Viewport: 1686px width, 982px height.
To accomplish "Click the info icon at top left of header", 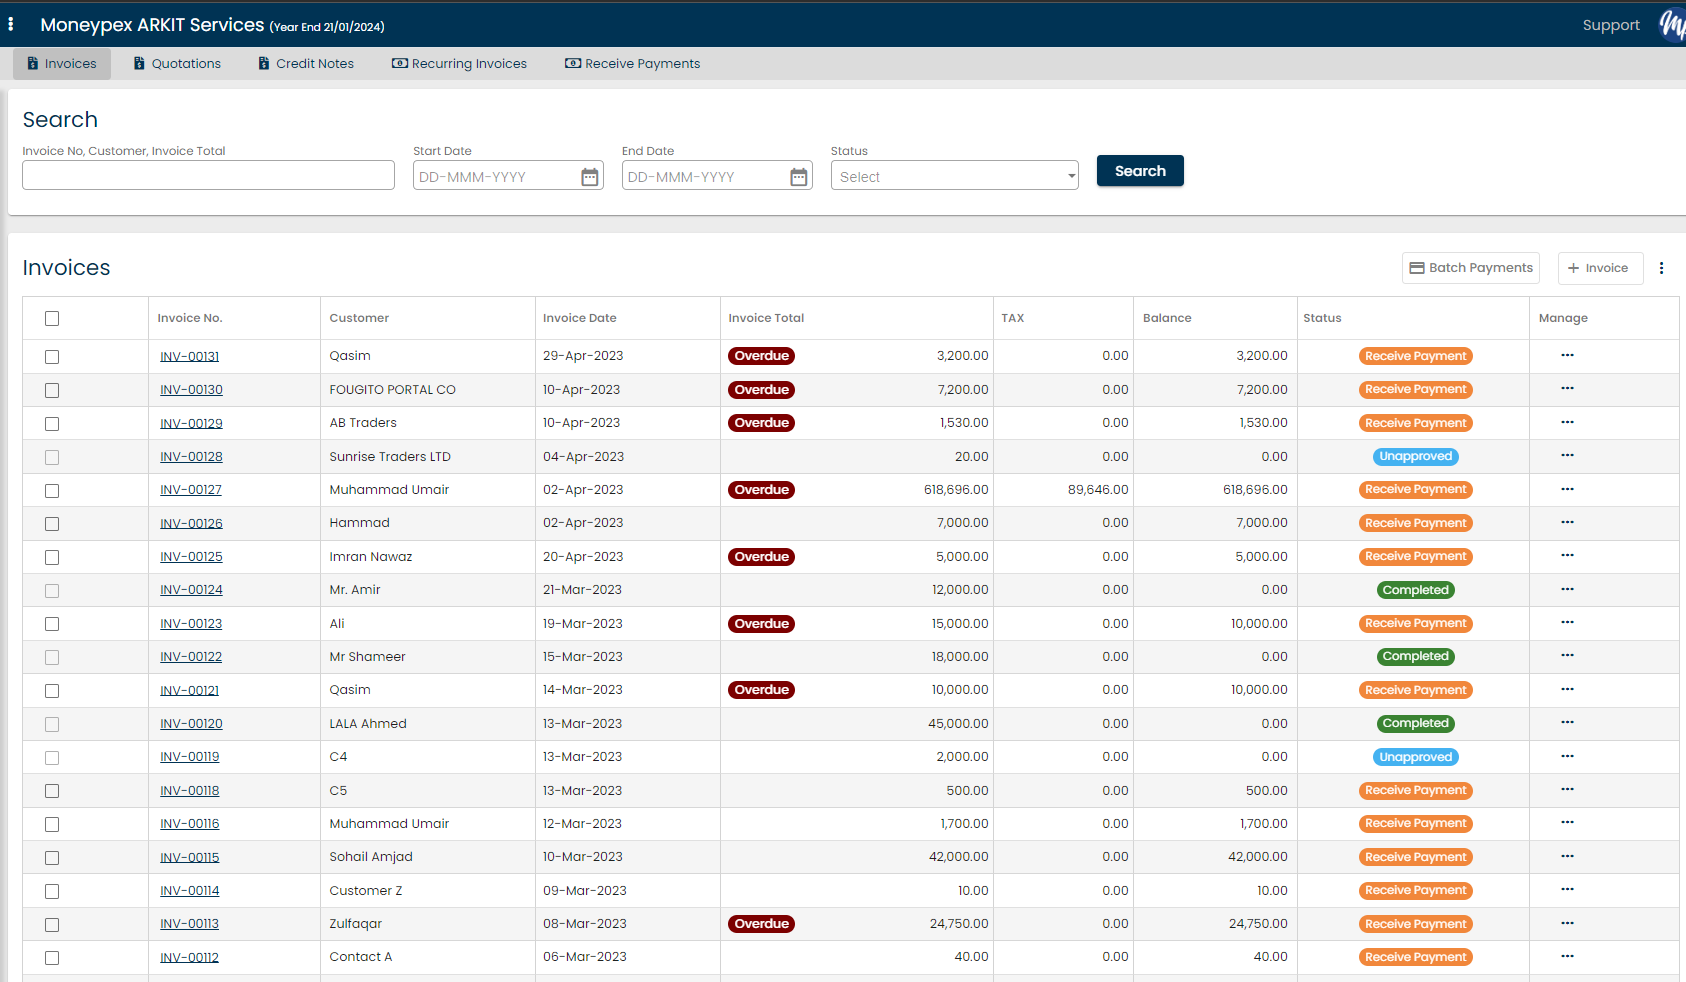I will click(11, 23).
